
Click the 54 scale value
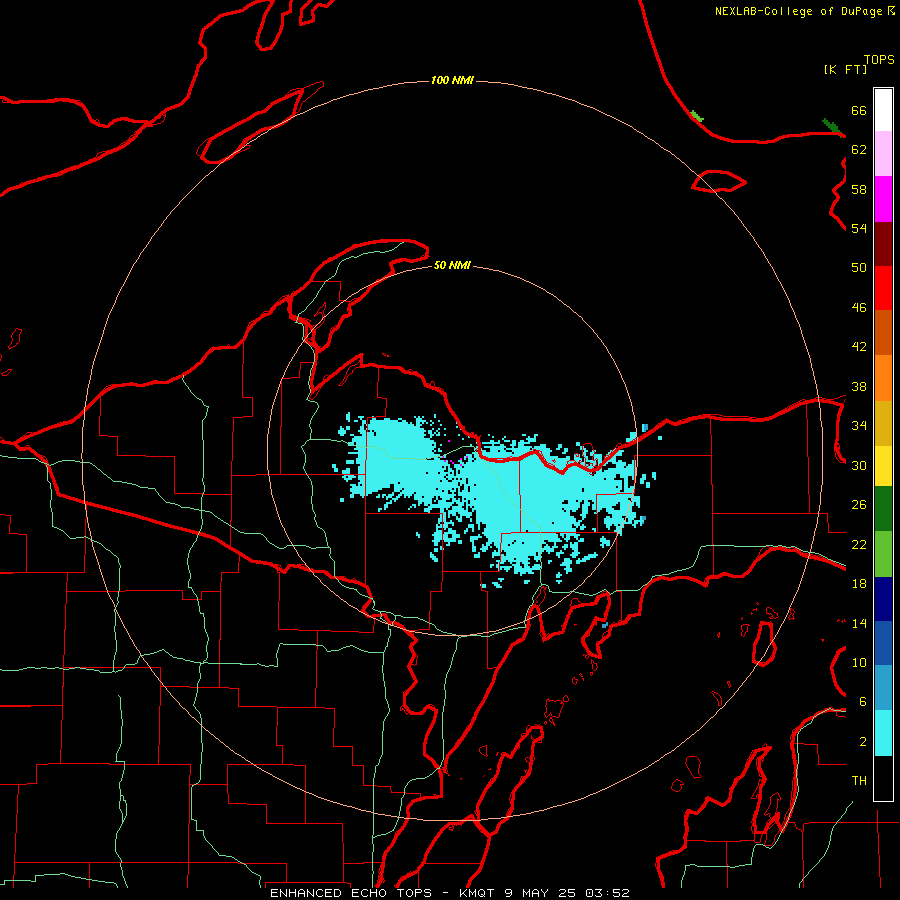[x=859, y=228]
